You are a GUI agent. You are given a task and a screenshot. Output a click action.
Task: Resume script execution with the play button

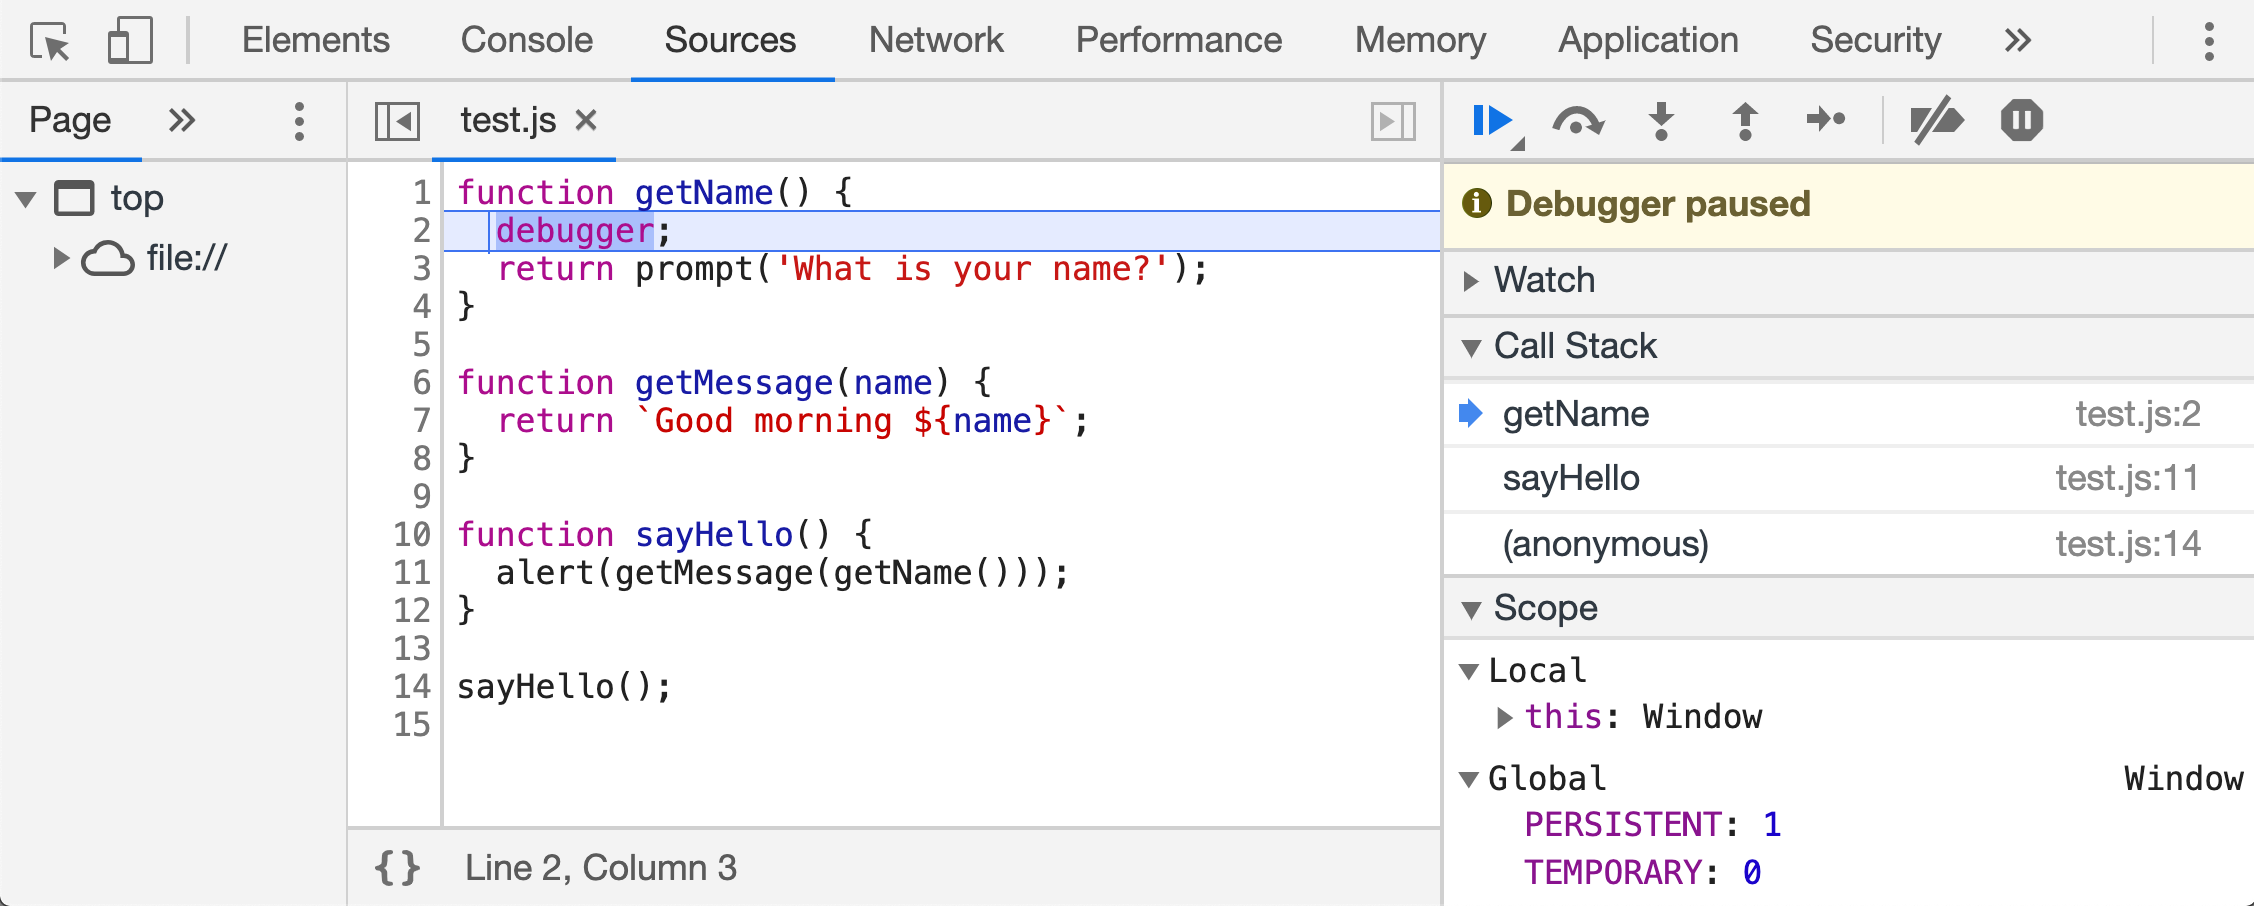[1491, 121]
